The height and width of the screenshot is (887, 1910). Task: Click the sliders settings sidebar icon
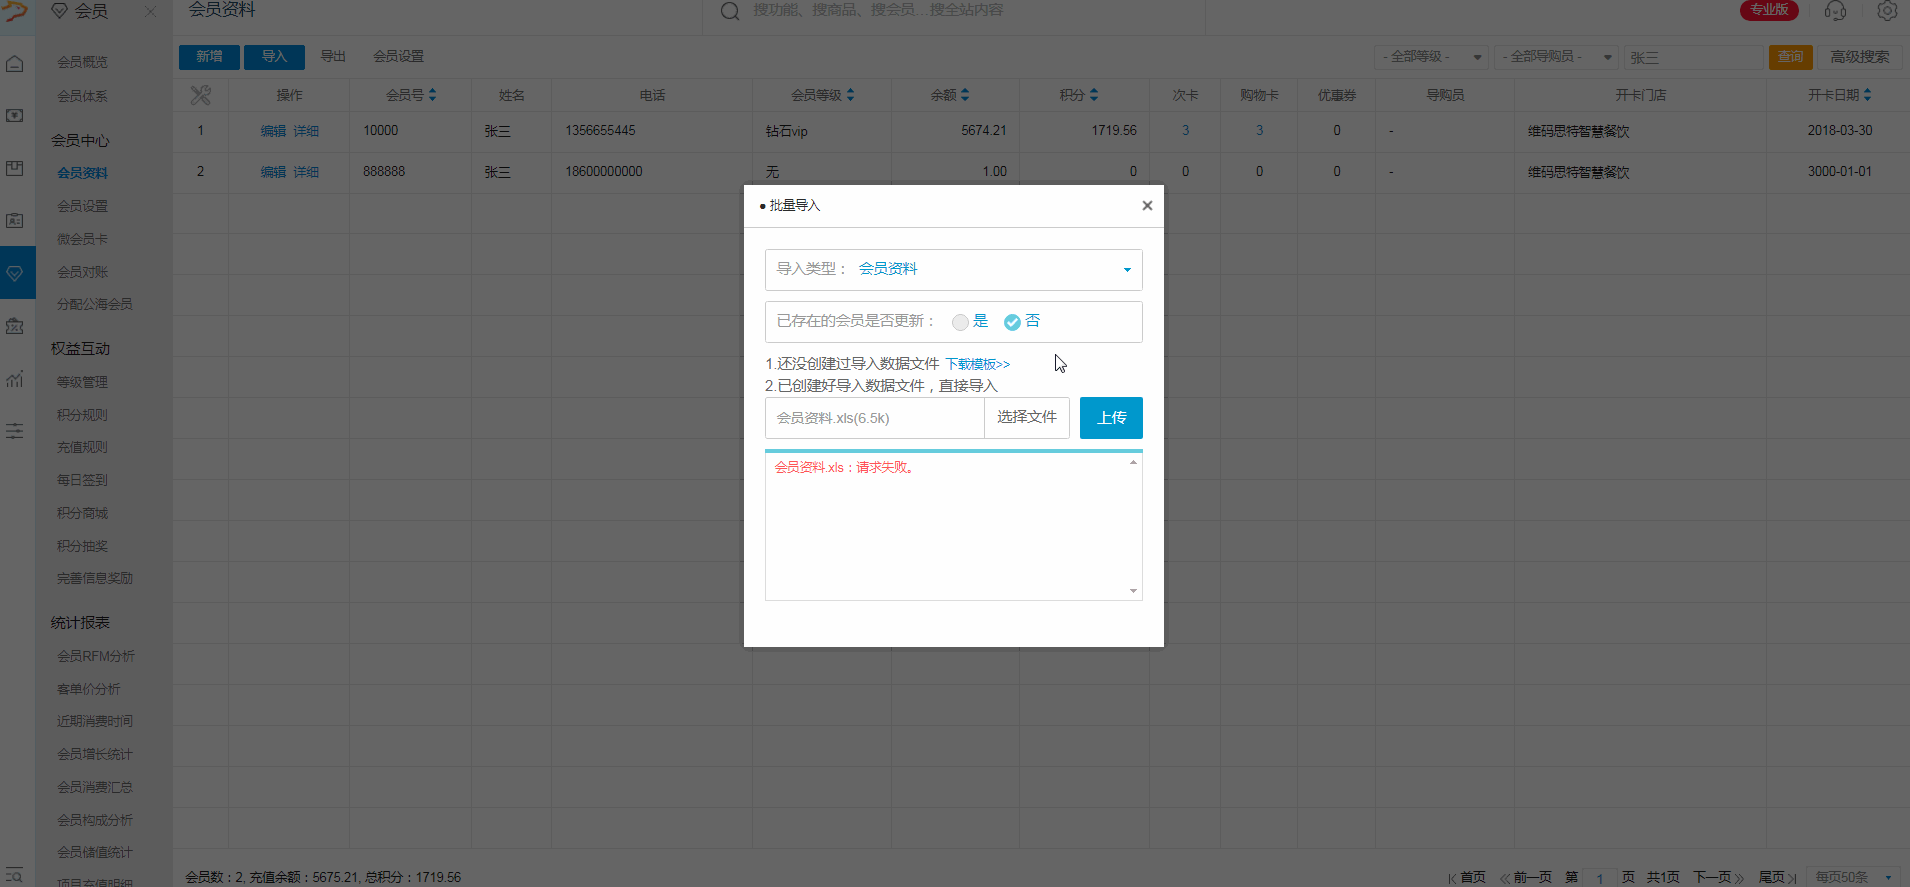pyautogui.click(x=15, y=431)
